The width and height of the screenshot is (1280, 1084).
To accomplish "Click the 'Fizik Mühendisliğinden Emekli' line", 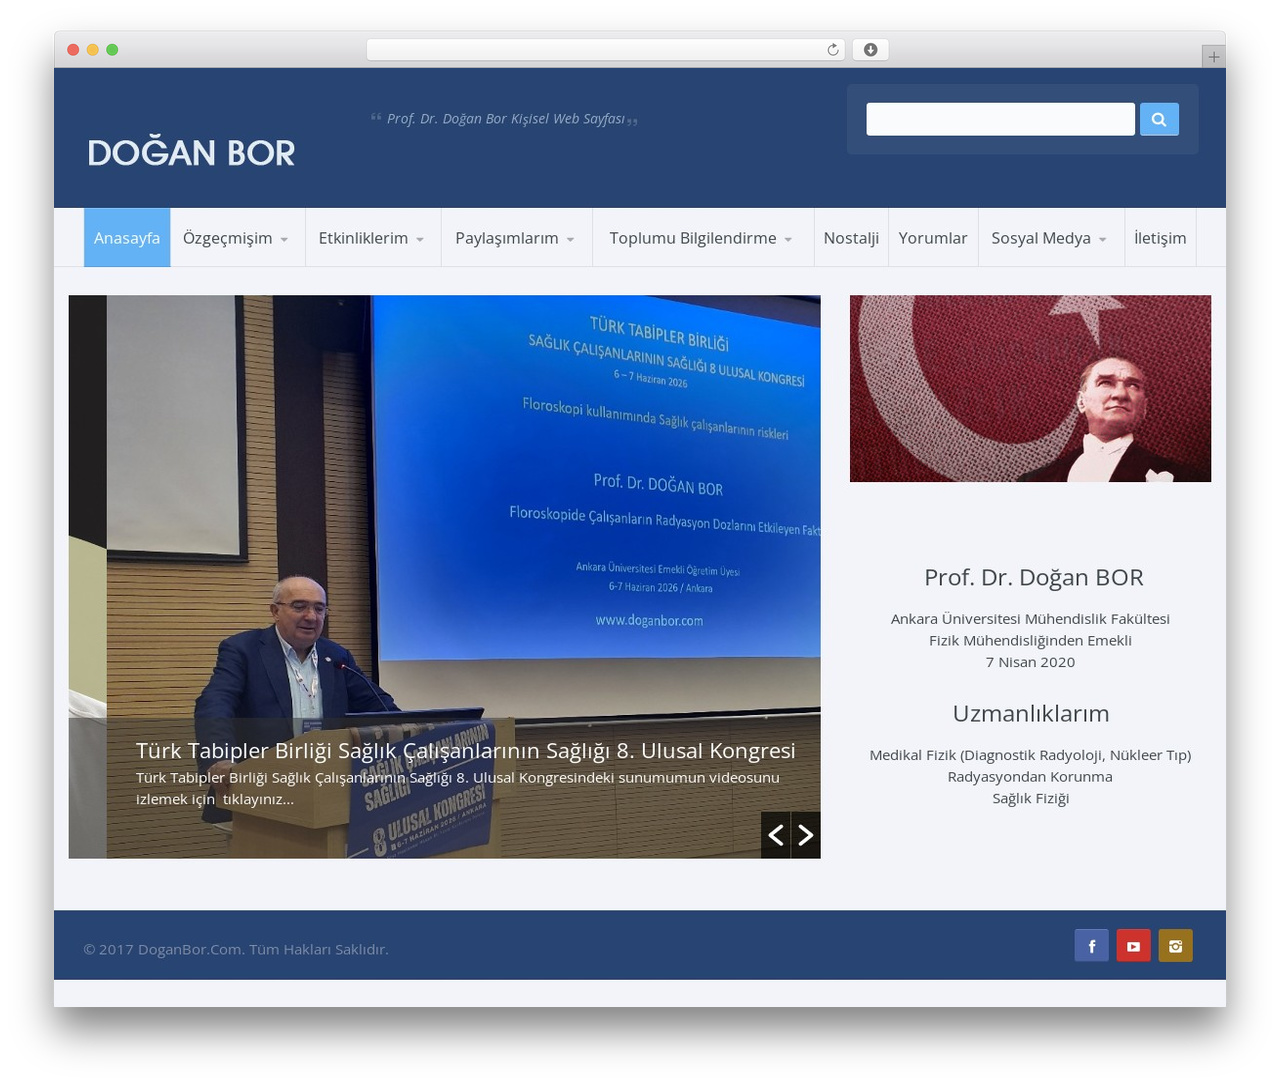I will coord(1030,640).
